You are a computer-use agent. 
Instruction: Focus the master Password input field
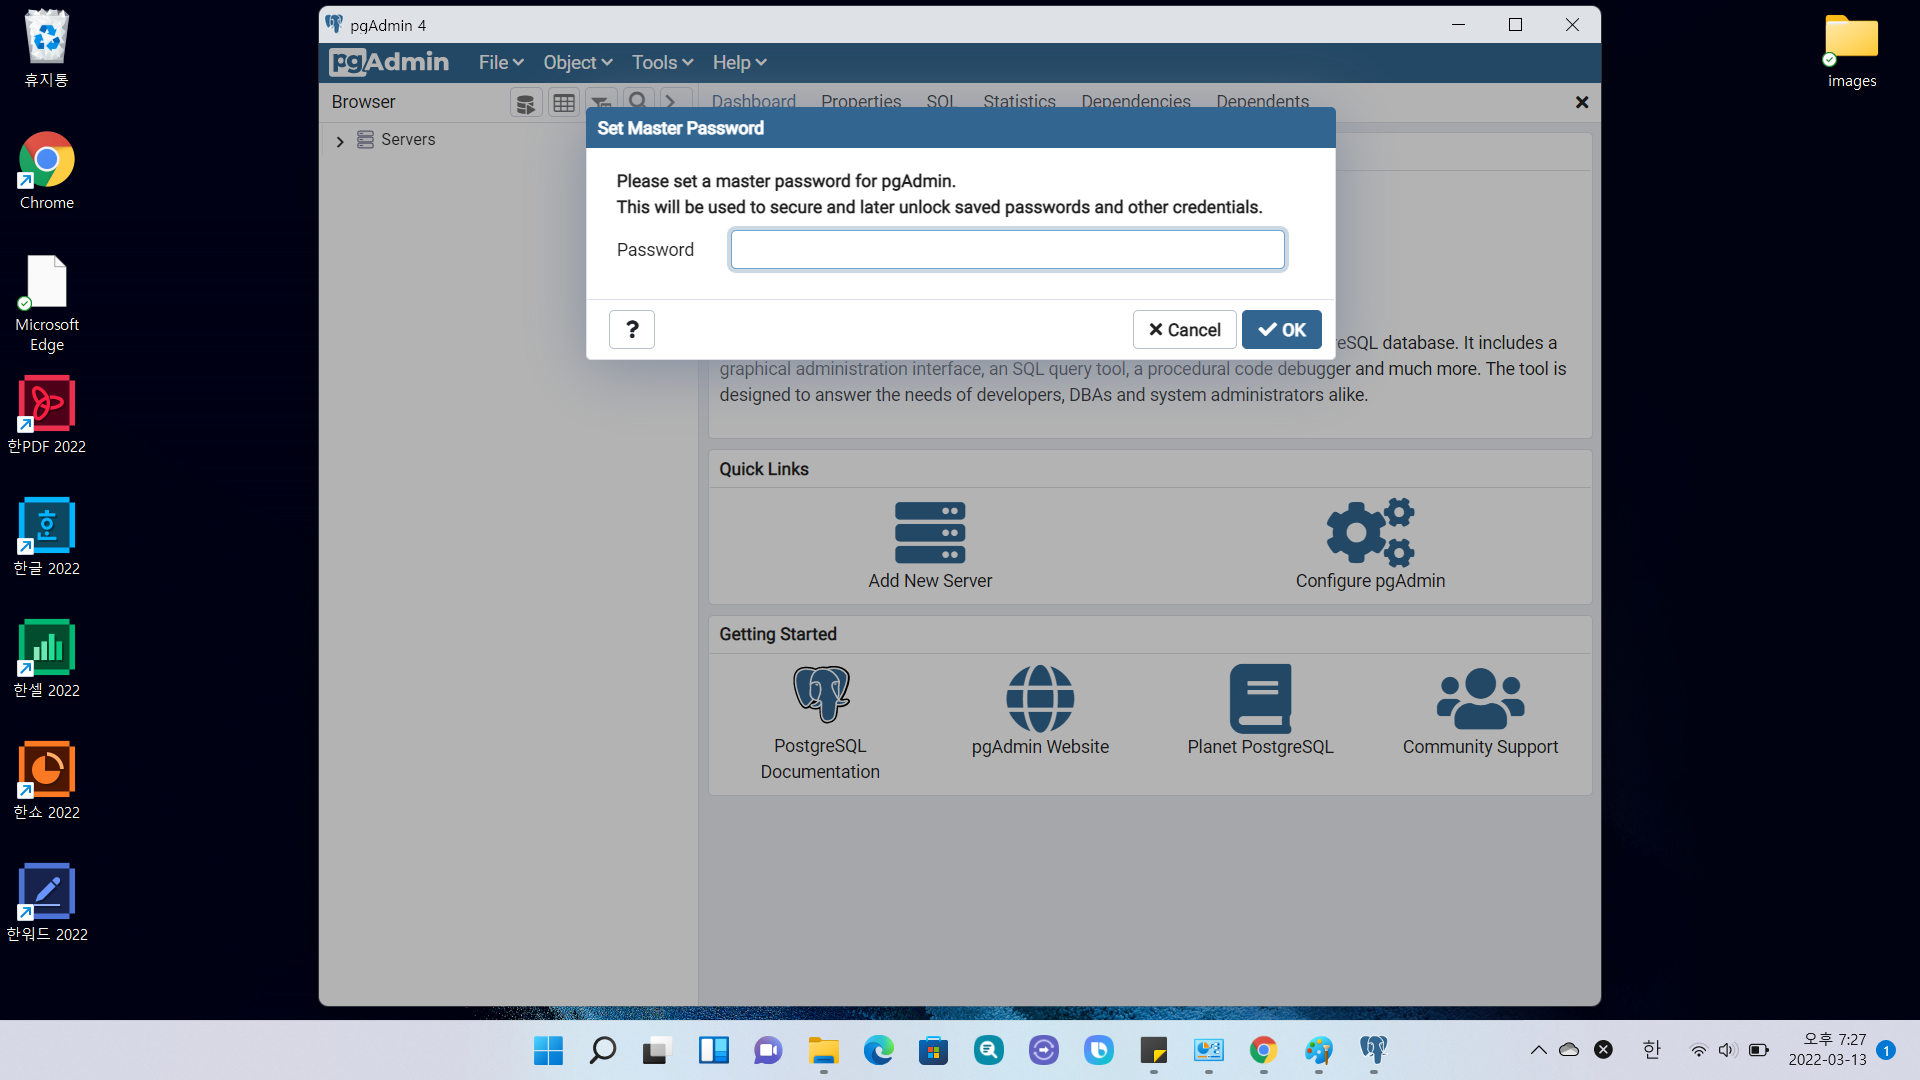(x=1007, y=250)
